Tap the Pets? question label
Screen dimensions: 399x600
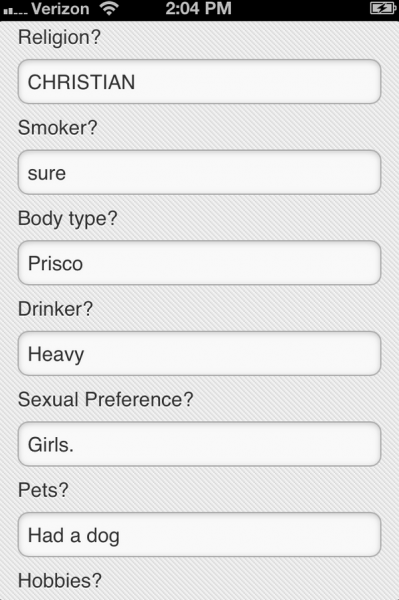pyautogui.click(x=43, y=490)
